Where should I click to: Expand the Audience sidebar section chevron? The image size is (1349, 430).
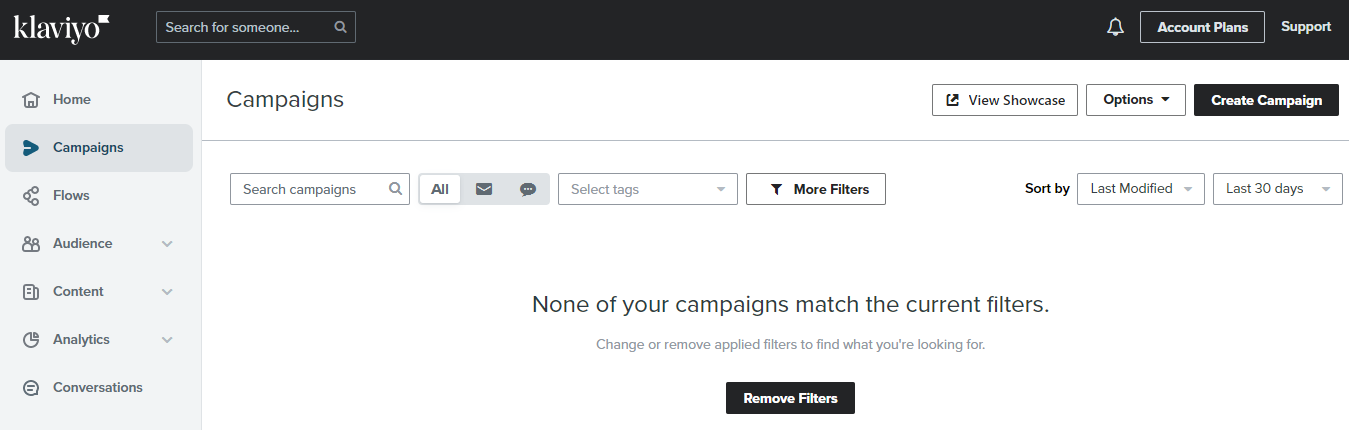(167, 244)
